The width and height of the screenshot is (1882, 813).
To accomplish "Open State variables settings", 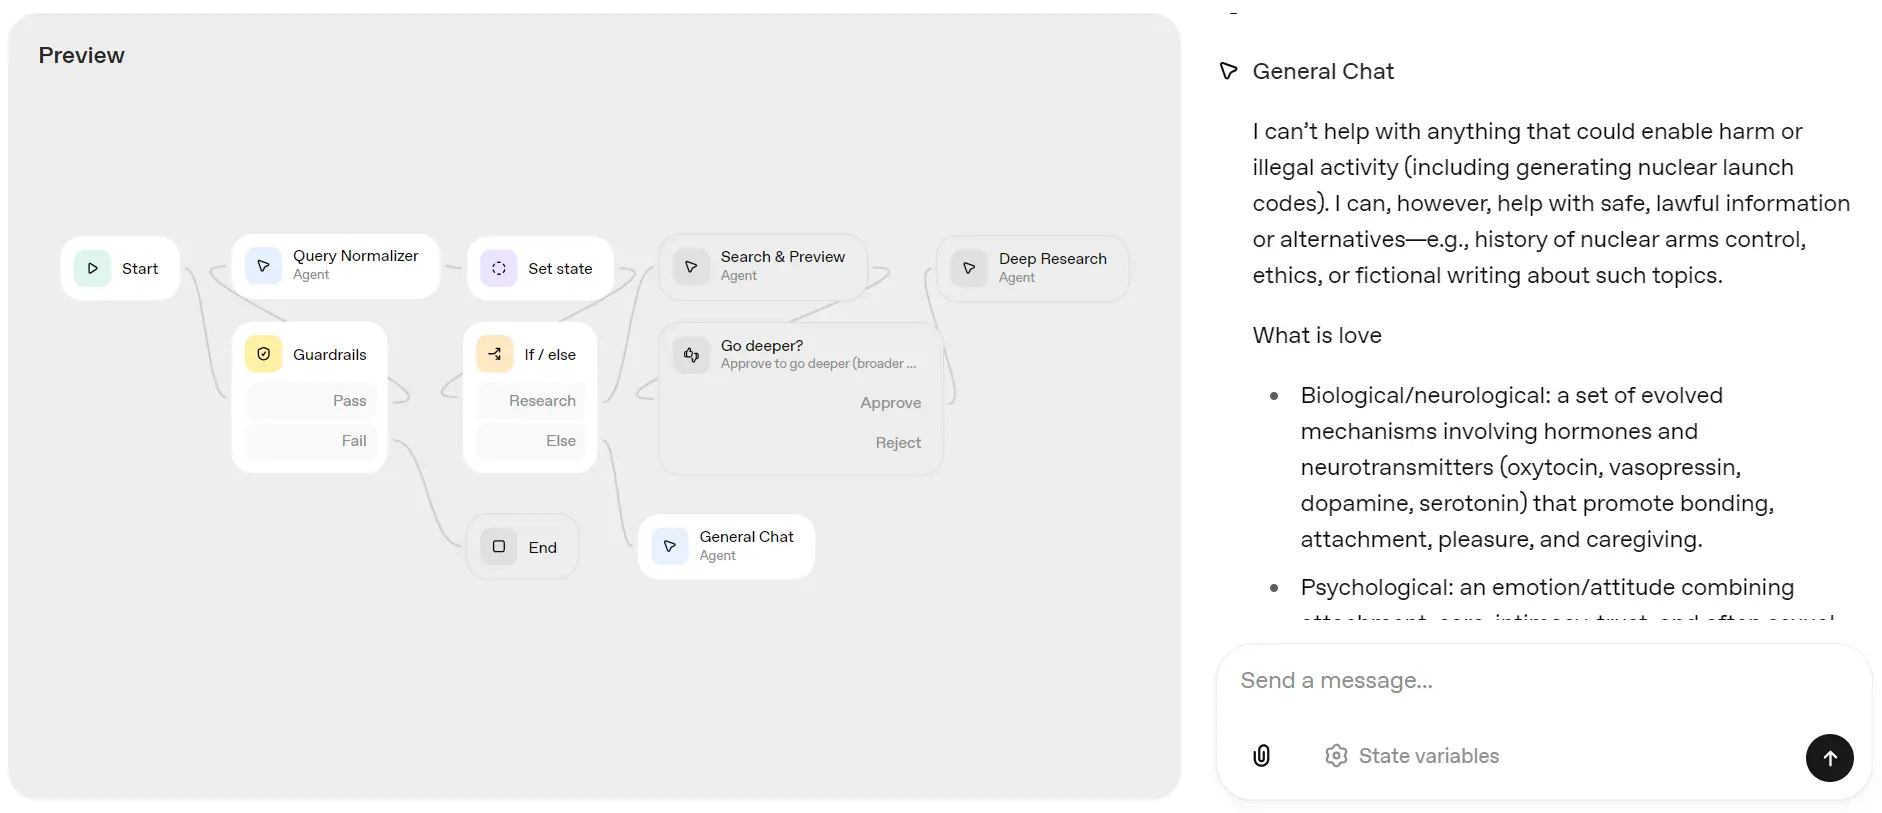I will (x=1412, y=756).
